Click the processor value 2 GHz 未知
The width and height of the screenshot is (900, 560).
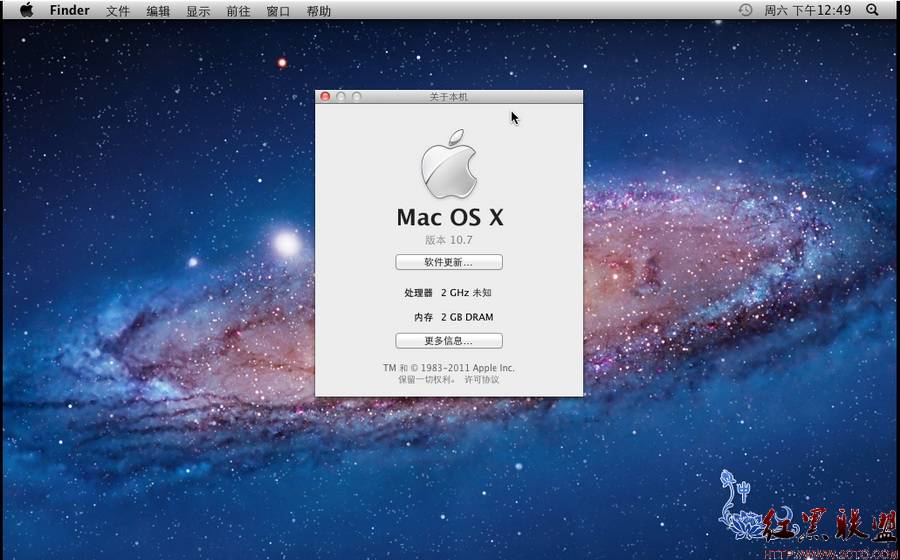pos(466,293)
